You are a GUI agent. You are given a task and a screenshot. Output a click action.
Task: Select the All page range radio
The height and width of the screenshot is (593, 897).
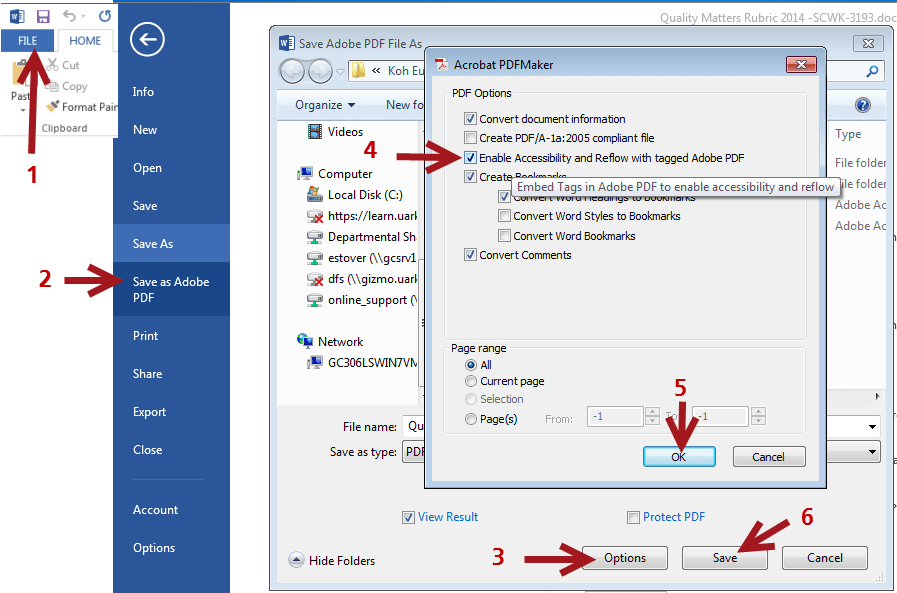click(471, 365)
